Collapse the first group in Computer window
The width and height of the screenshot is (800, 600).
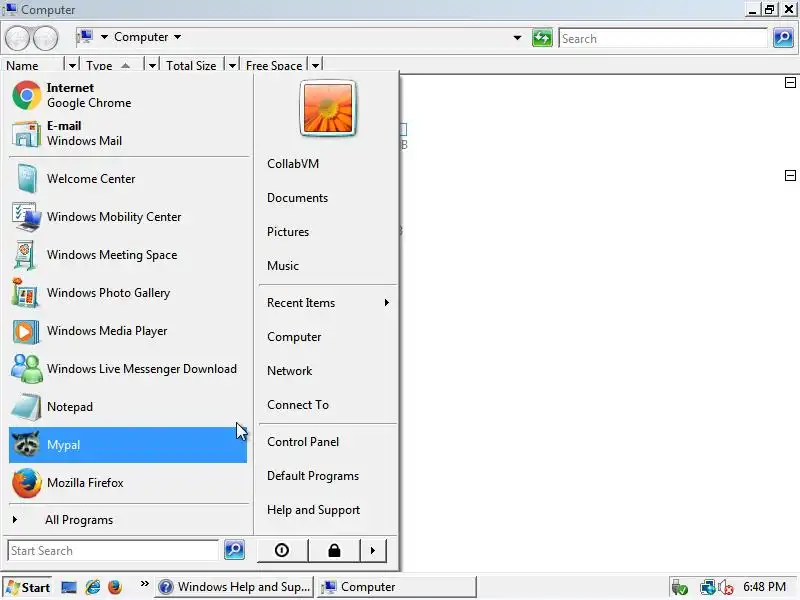coord(790,83)
